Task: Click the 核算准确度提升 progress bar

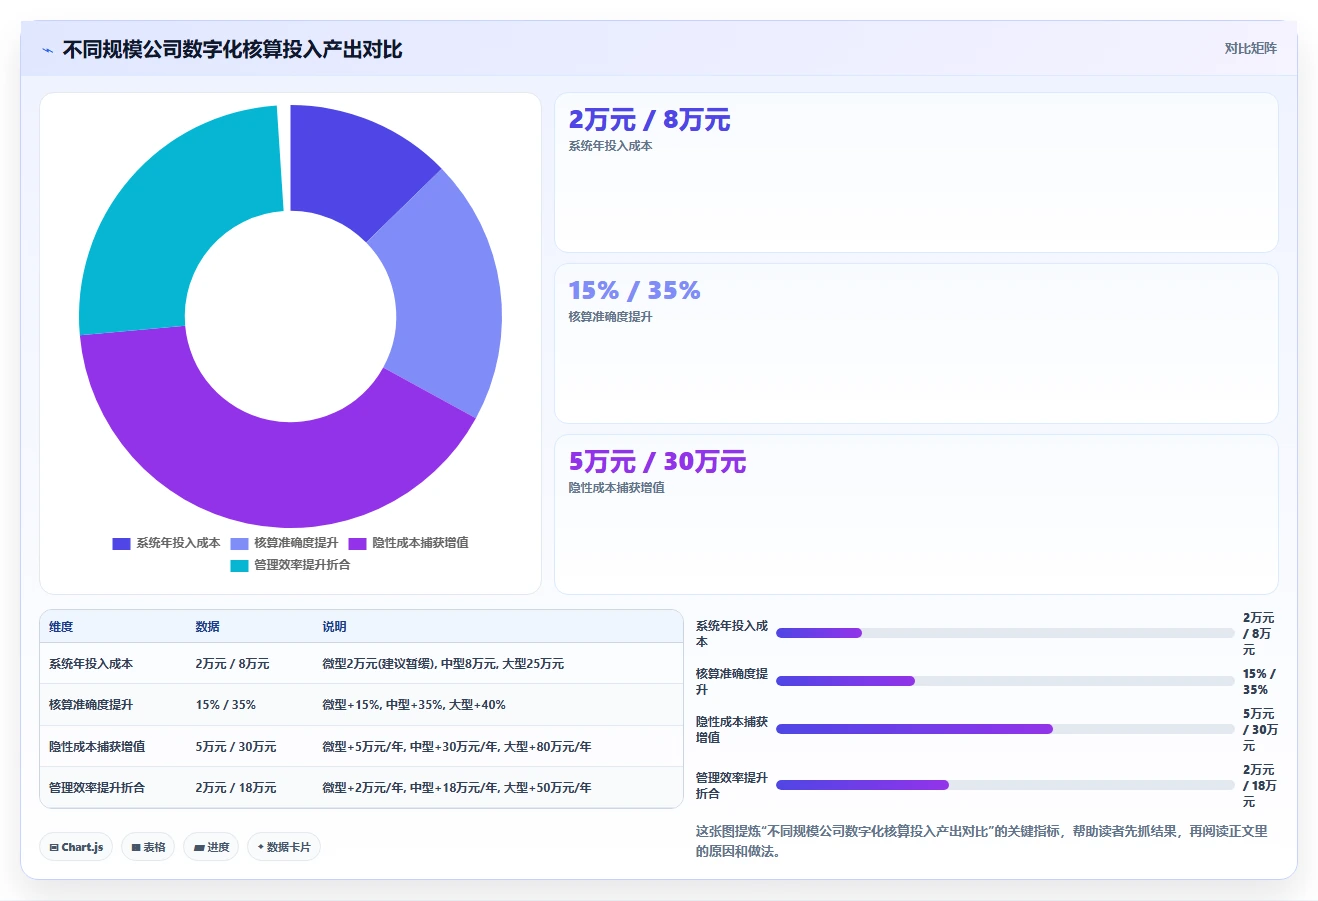Action: 1005,681
